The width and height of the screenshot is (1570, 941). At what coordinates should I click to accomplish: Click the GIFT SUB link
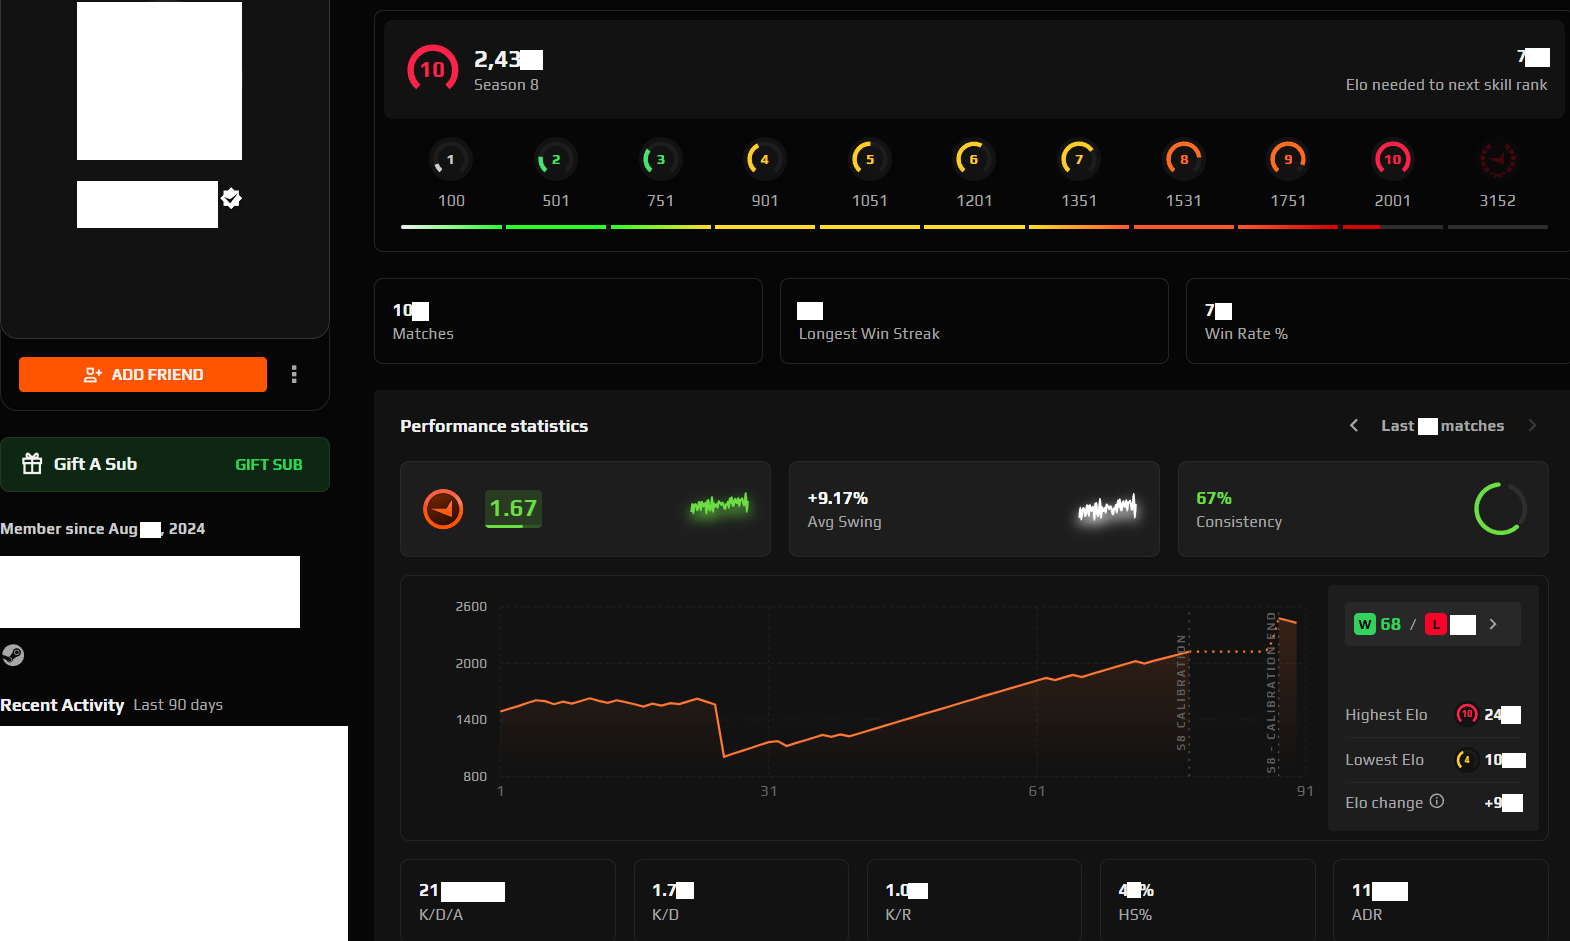pyautogui.click(x=268, y=465)
